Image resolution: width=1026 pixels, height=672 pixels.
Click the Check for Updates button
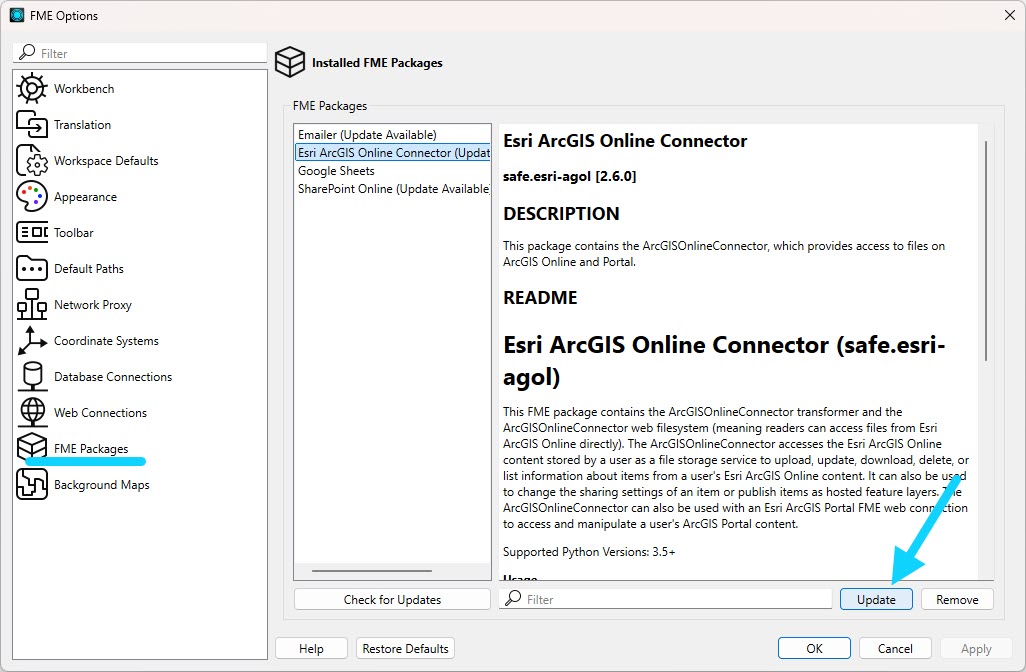(x=392, y=599)
